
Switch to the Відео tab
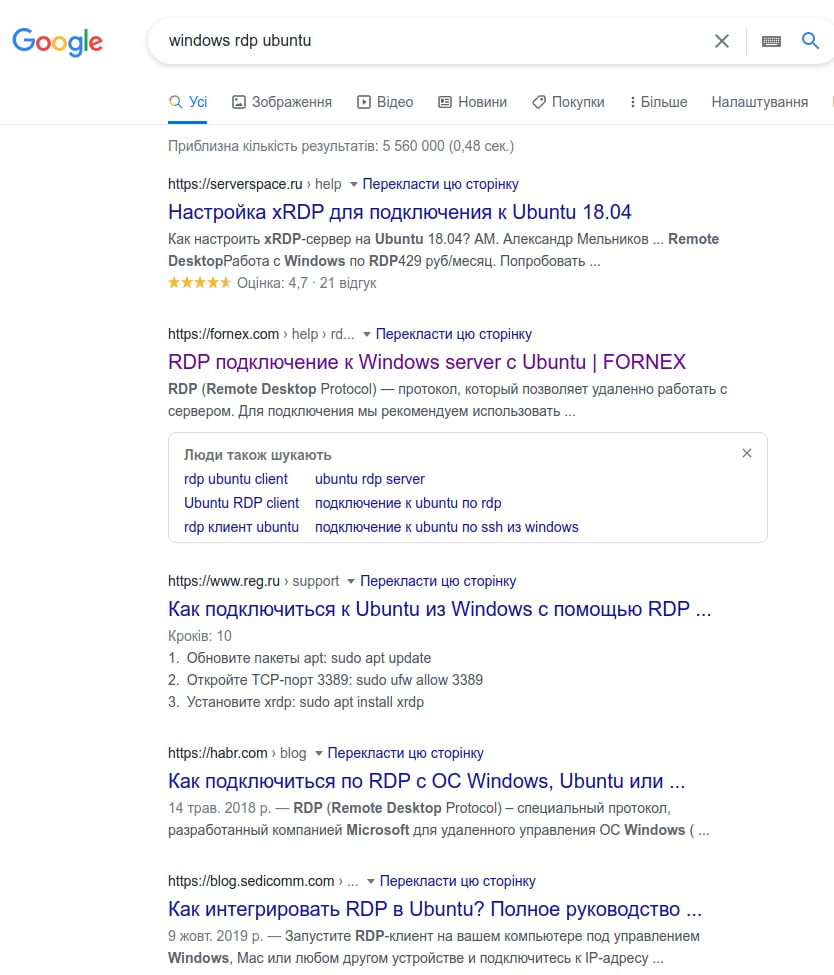[x=385, y=102]
